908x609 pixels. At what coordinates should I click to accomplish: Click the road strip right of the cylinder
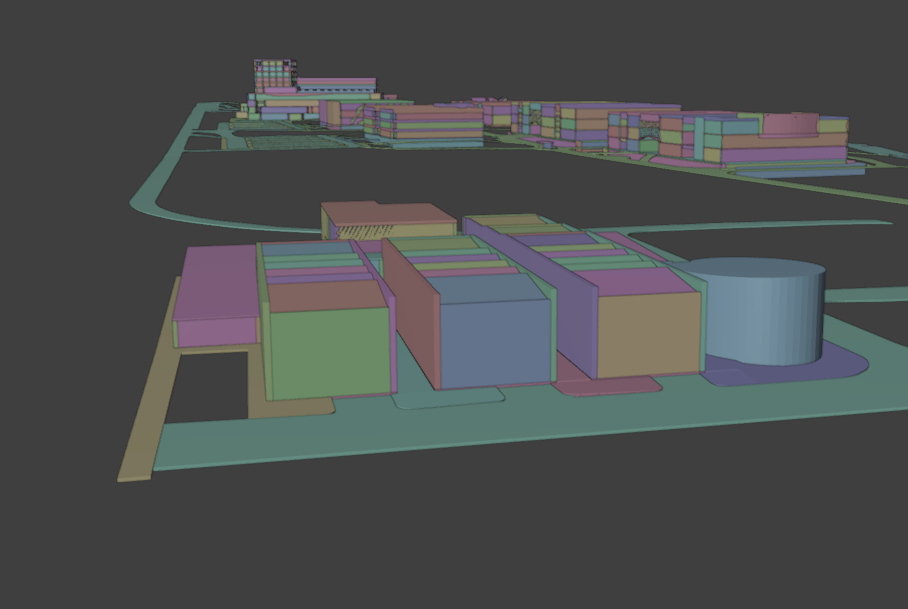click(865, 295)
